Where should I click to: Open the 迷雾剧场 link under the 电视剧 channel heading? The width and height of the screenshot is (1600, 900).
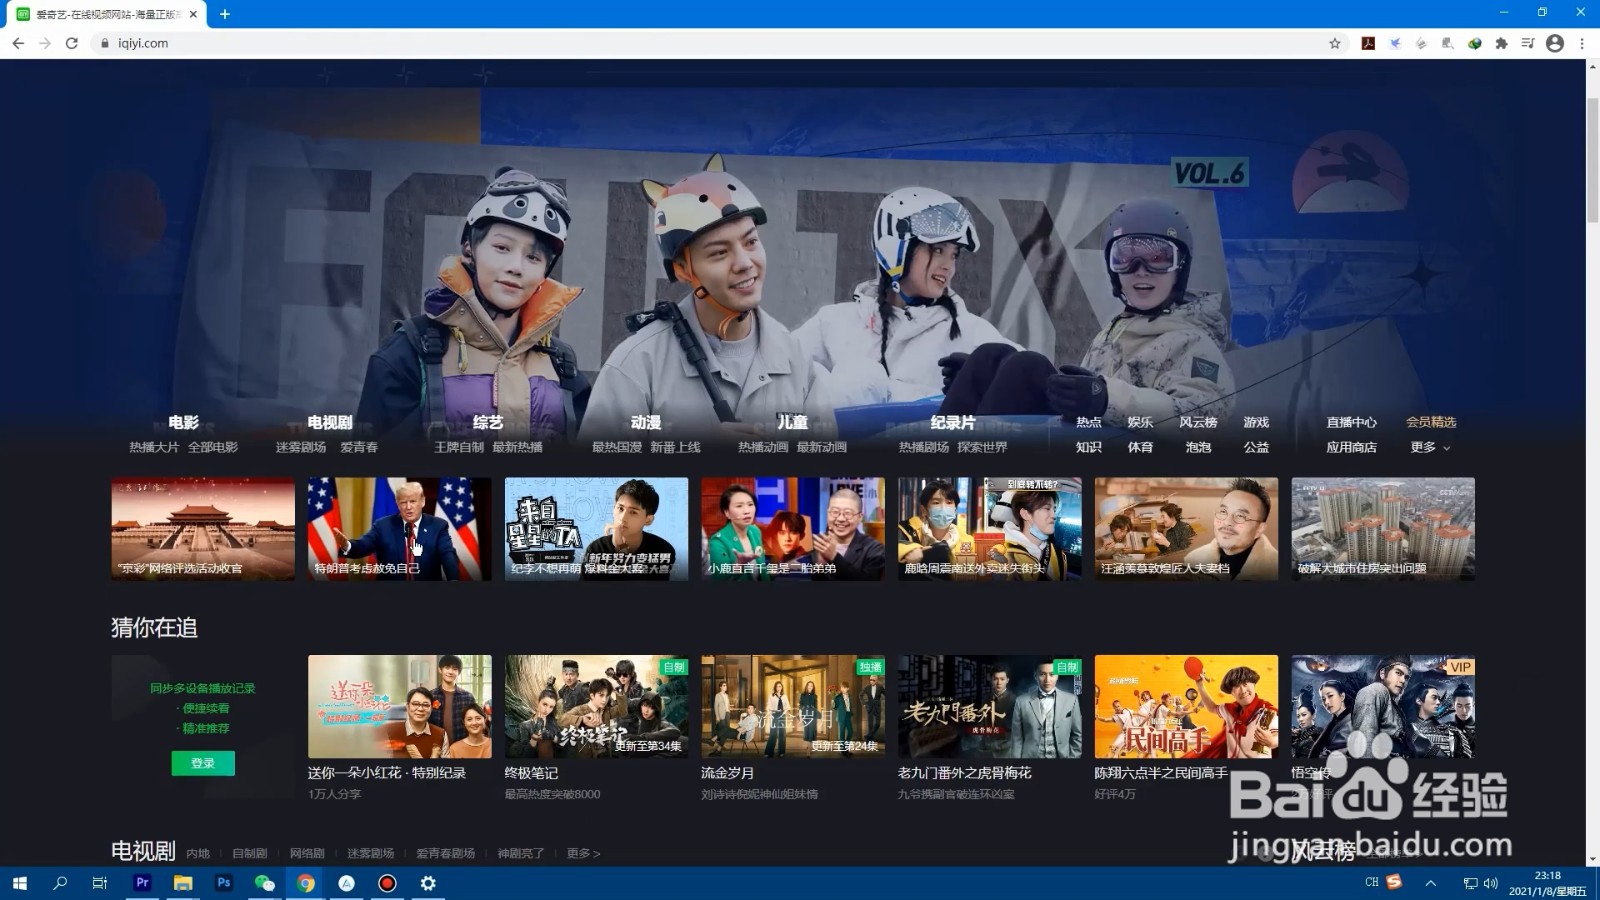tap(301, 447)
